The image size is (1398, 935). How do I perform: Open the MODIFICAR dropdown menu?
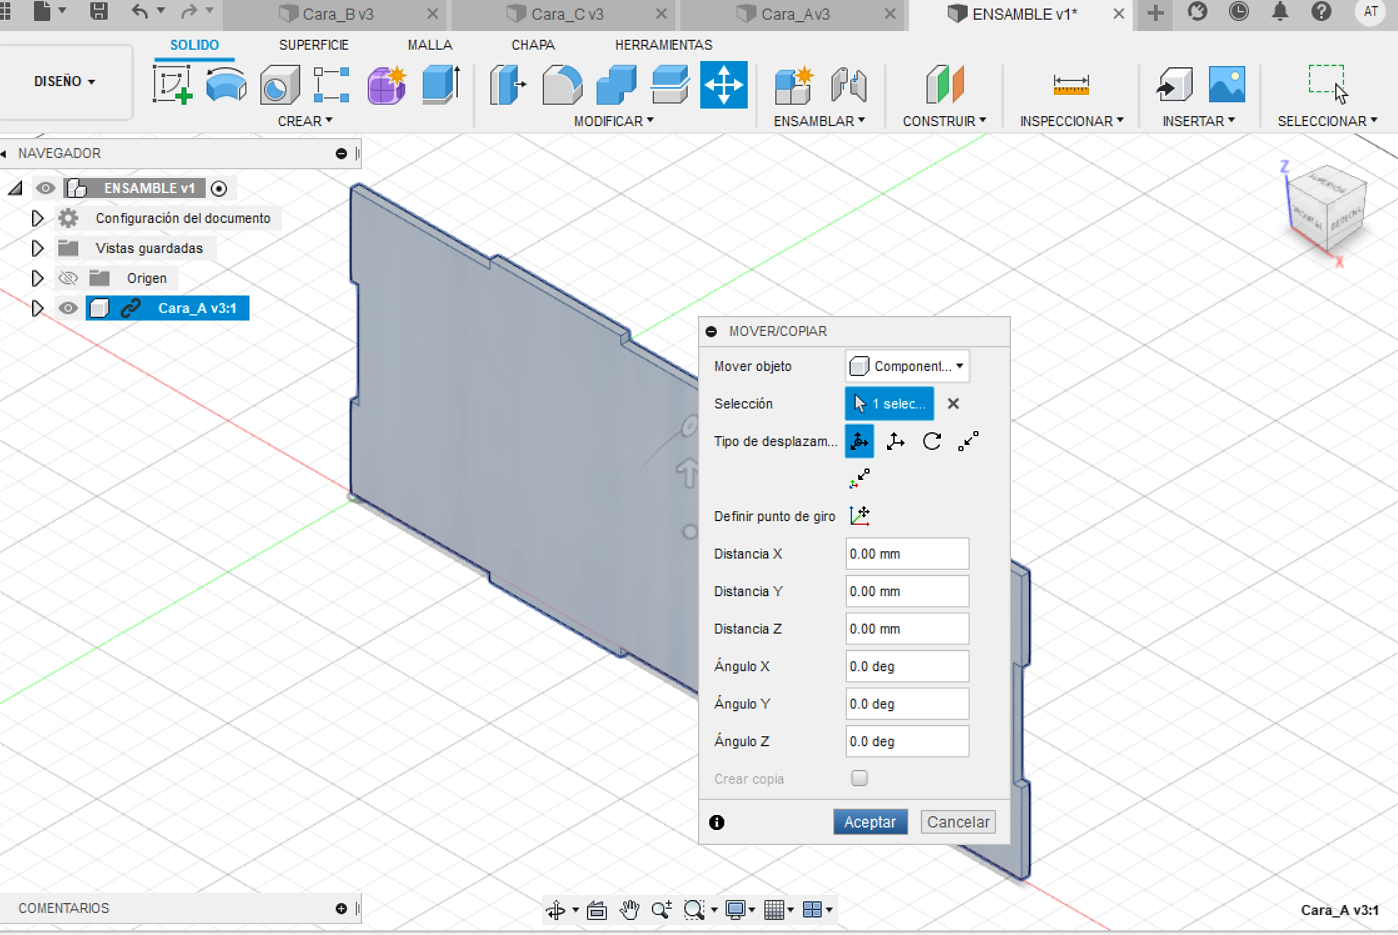point(614,121)
